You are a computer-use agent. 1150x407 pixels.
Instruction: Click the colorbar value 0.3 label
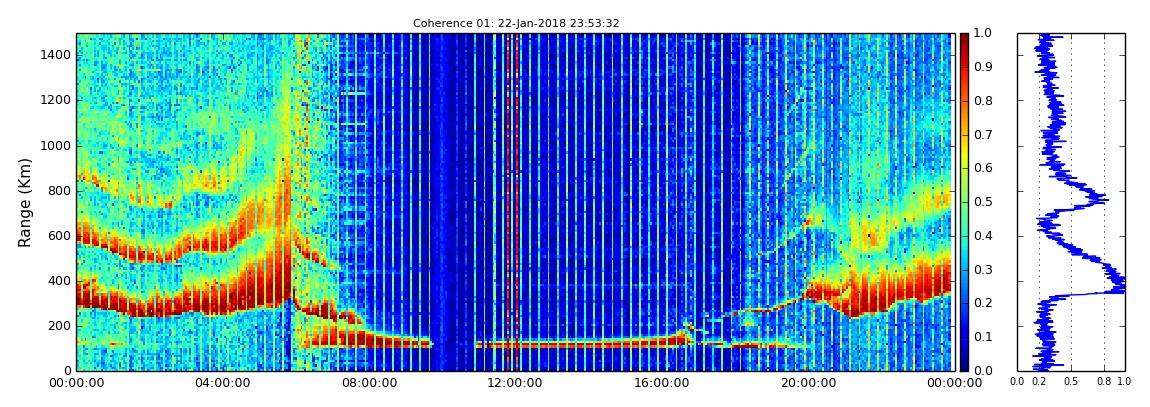click(x=981, y=269)
